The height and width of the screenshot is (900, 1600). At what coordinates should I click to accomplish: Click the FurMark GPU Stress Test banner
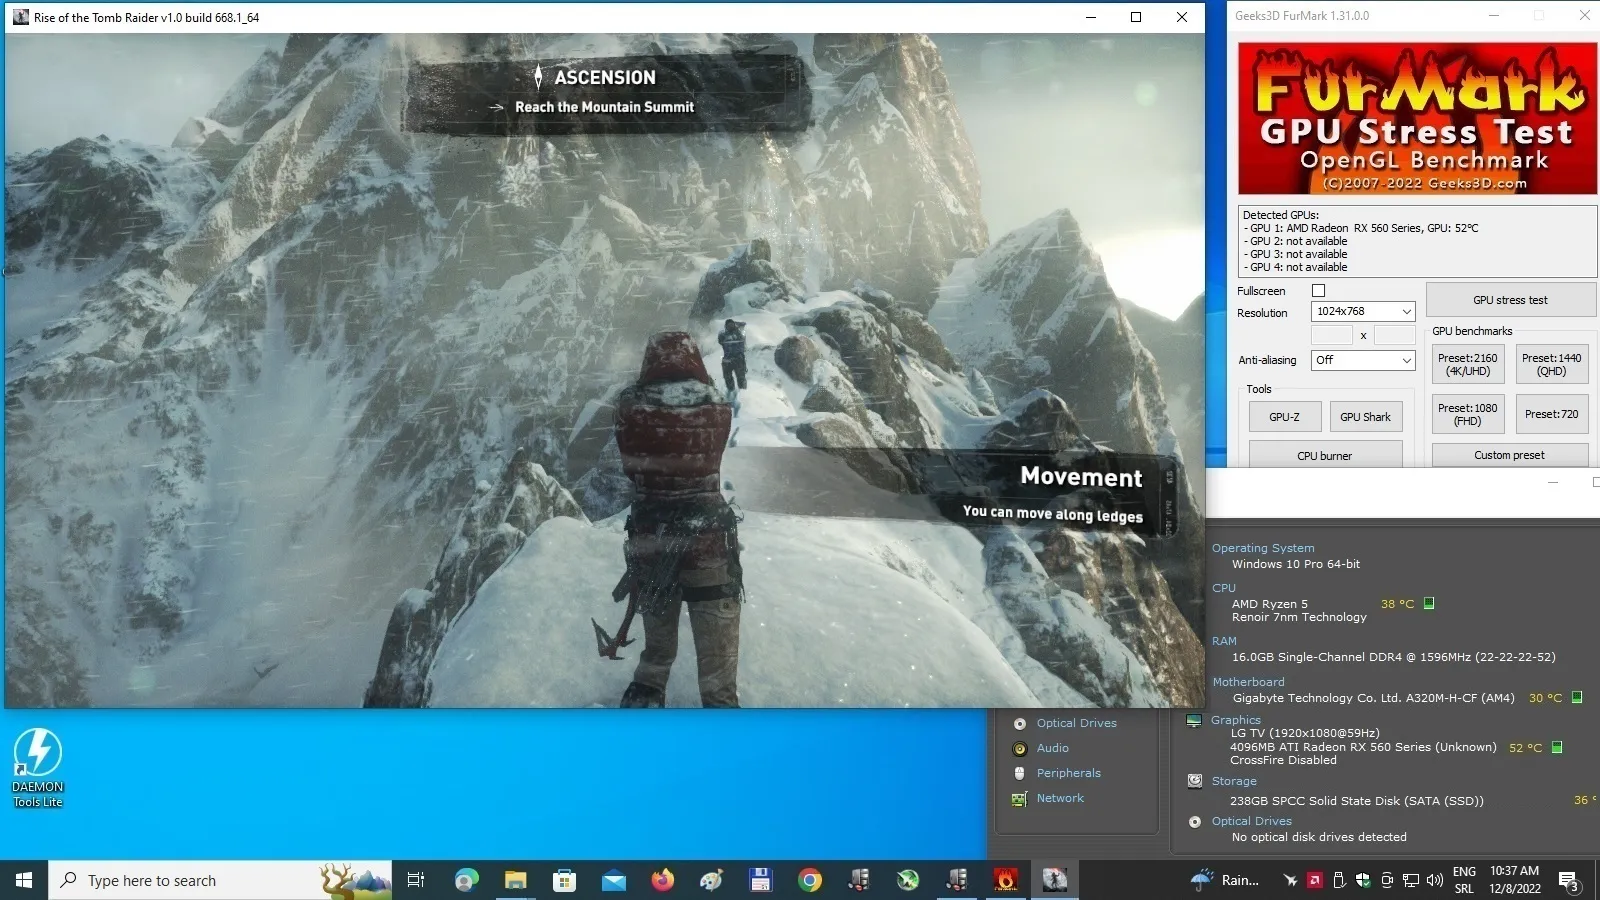[1417, 118]
